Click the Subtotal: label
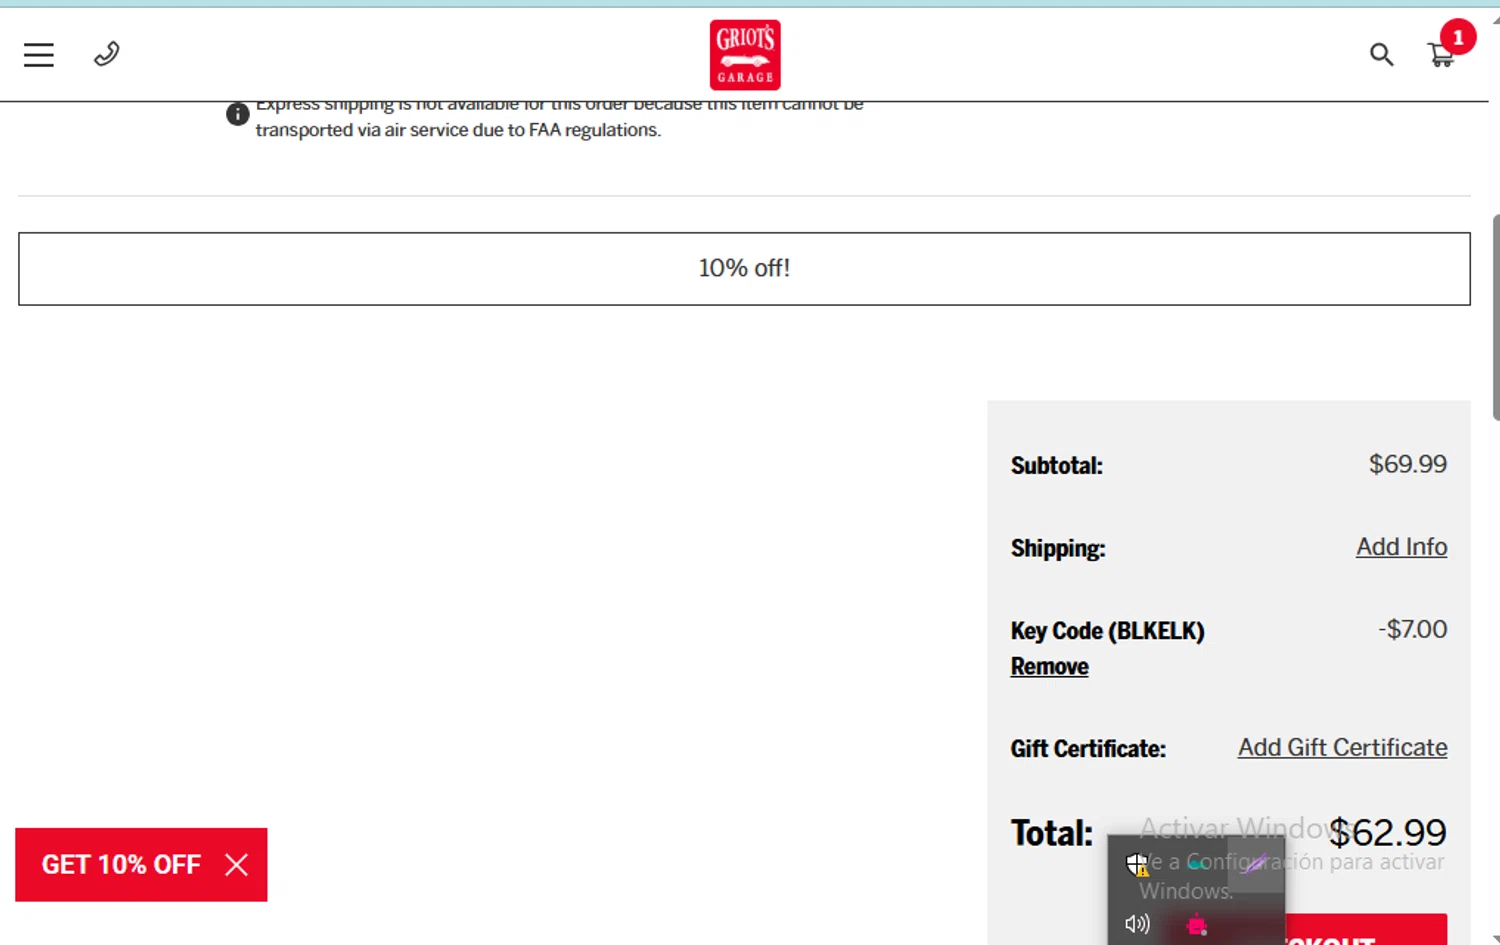Screen dimensions: 1500x945 point(1056,466)
